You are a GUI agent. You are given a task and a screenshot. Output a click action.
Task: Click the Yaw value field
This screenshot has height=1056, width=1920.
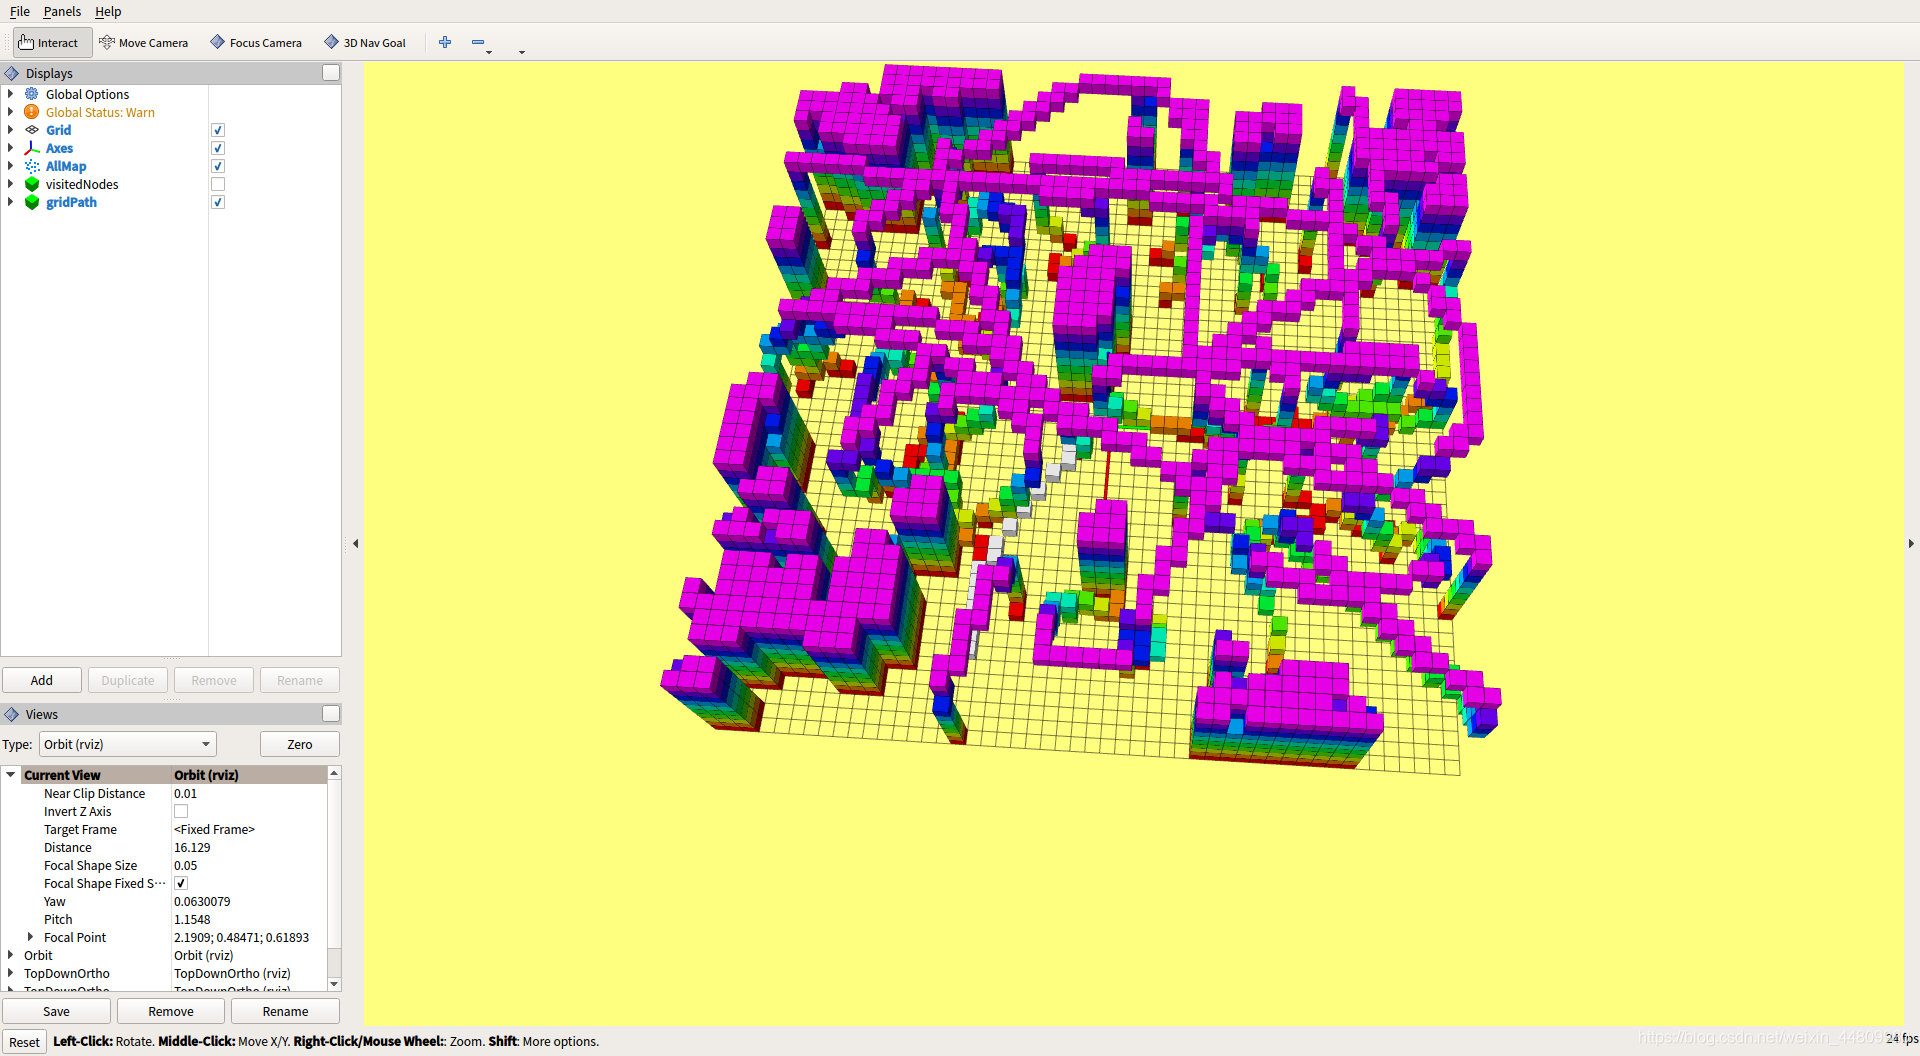249,901
